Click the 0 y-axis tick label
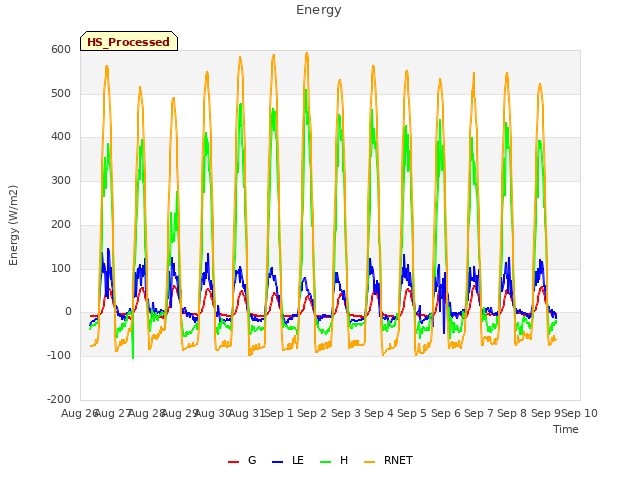The image size is (640, 480). [68, 312]
